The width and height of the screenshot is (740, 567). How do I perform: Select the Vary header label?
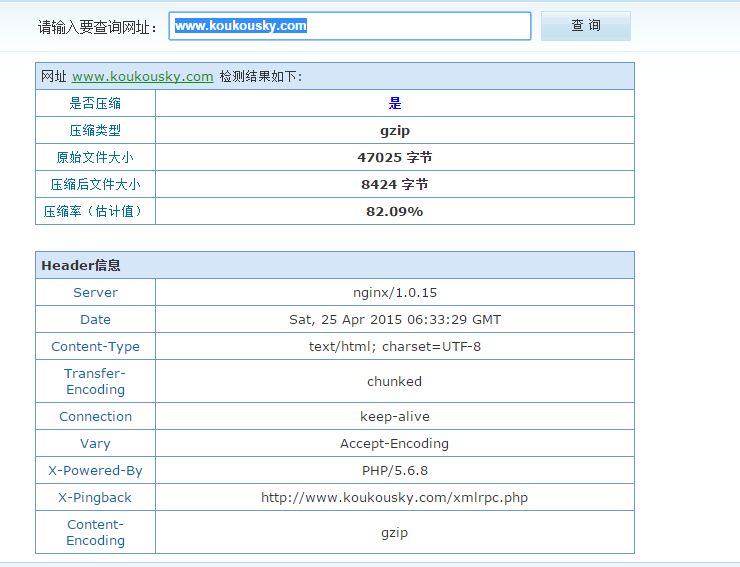tap(95, 444)
